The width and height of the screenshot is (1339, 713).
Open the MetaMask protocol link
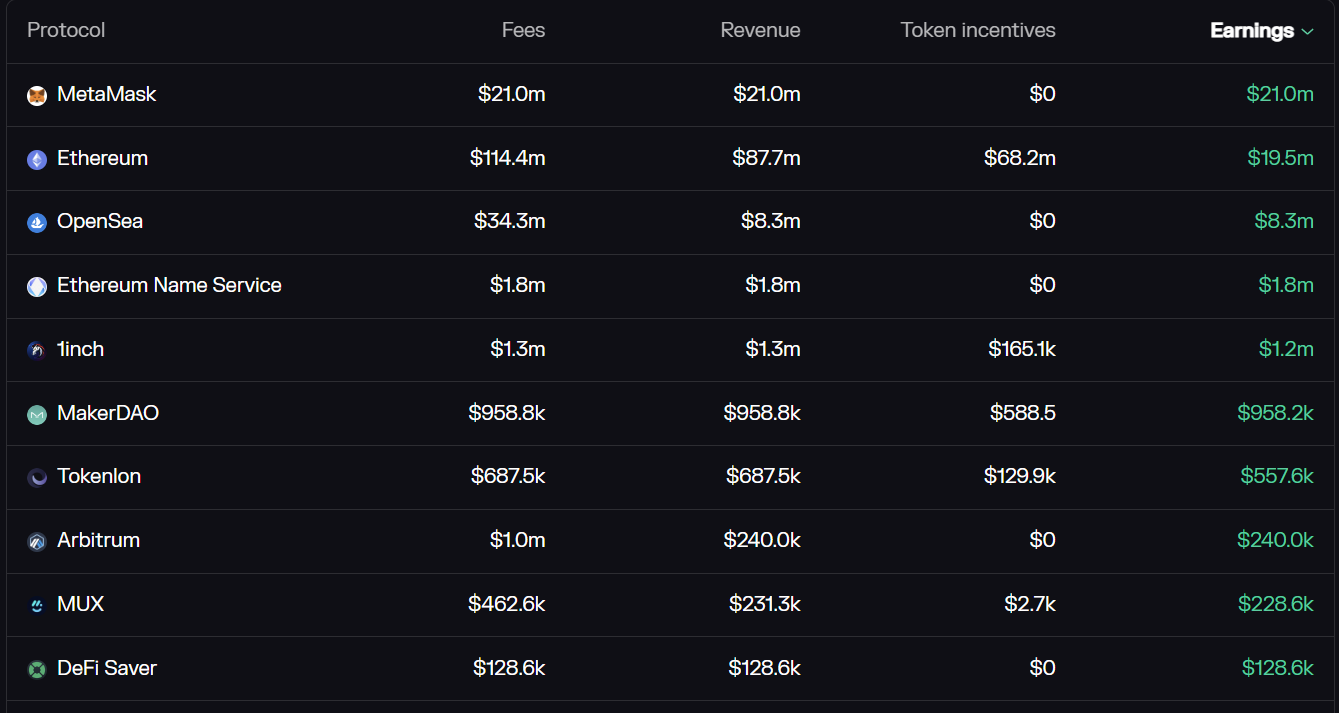point(106,95)
